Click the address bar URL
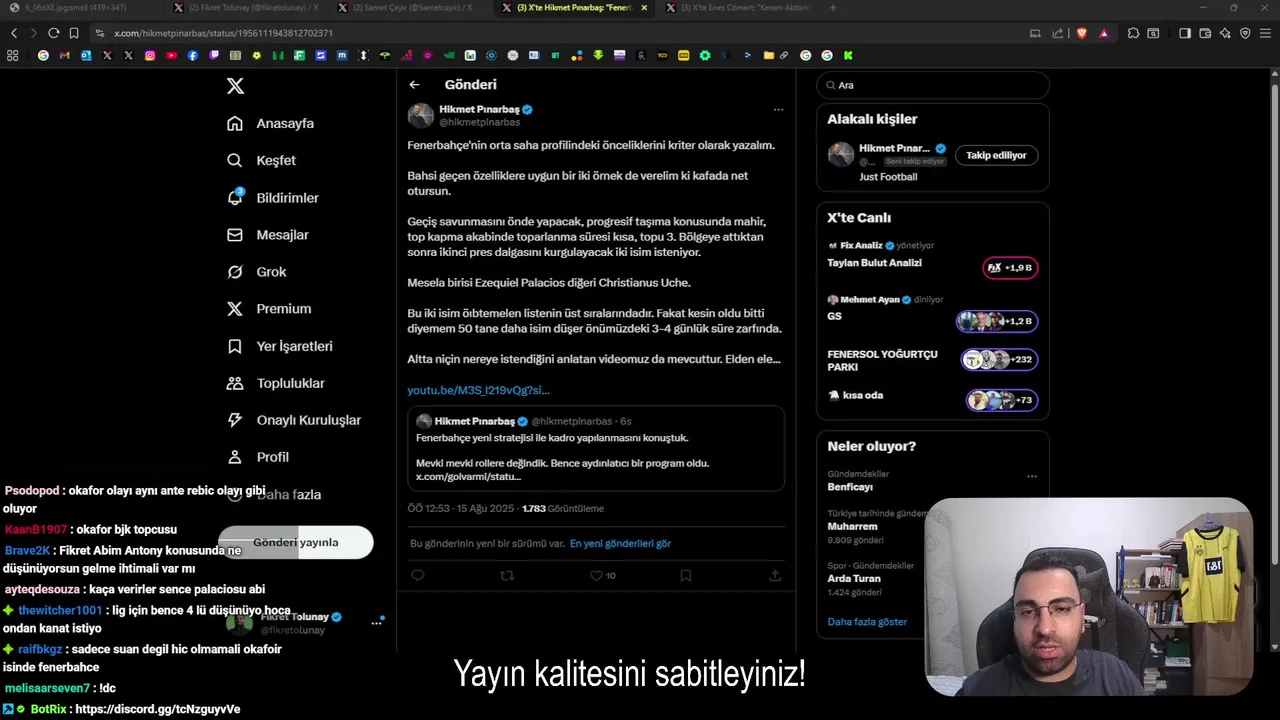 point(223,33)
